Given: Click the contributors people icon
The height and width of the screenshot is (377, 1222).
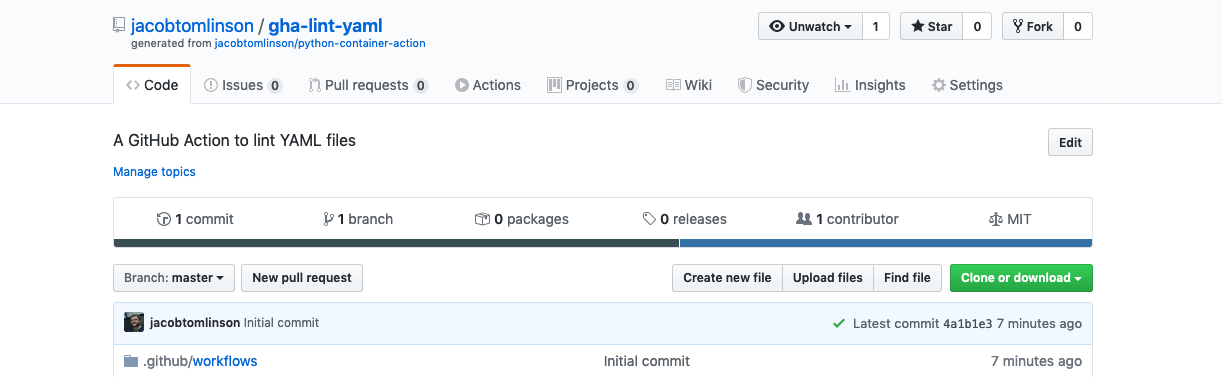Looking at the screenshot, I should coord(803,219).
